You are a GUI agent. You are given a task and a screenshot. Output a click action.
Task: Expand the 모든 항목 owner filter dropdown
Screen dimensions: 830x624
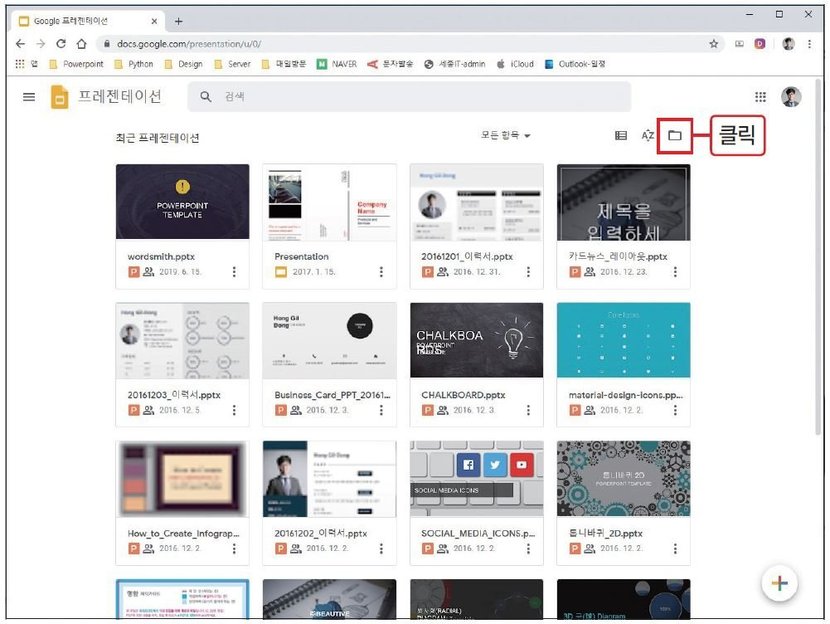(505, 135)
